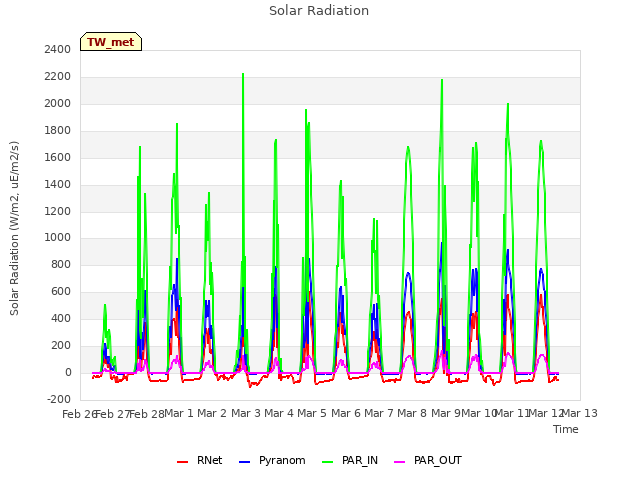The height and width of the screenshot is (480, 640).
Task: Click the 1200 y-axis tick label
Action: tap(58, 211)
